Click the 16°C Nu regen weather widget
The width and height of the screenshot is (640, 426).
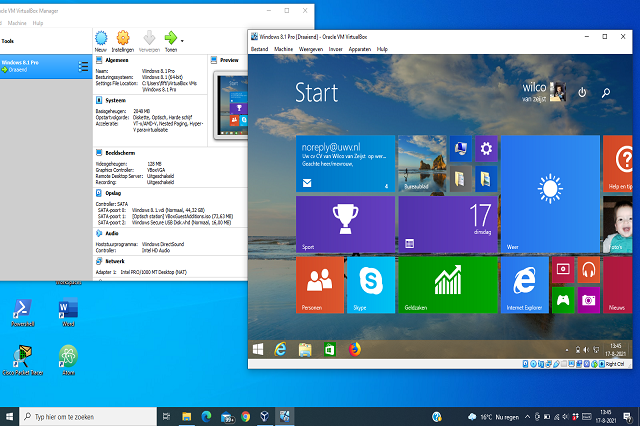click(x=493, y=417)
